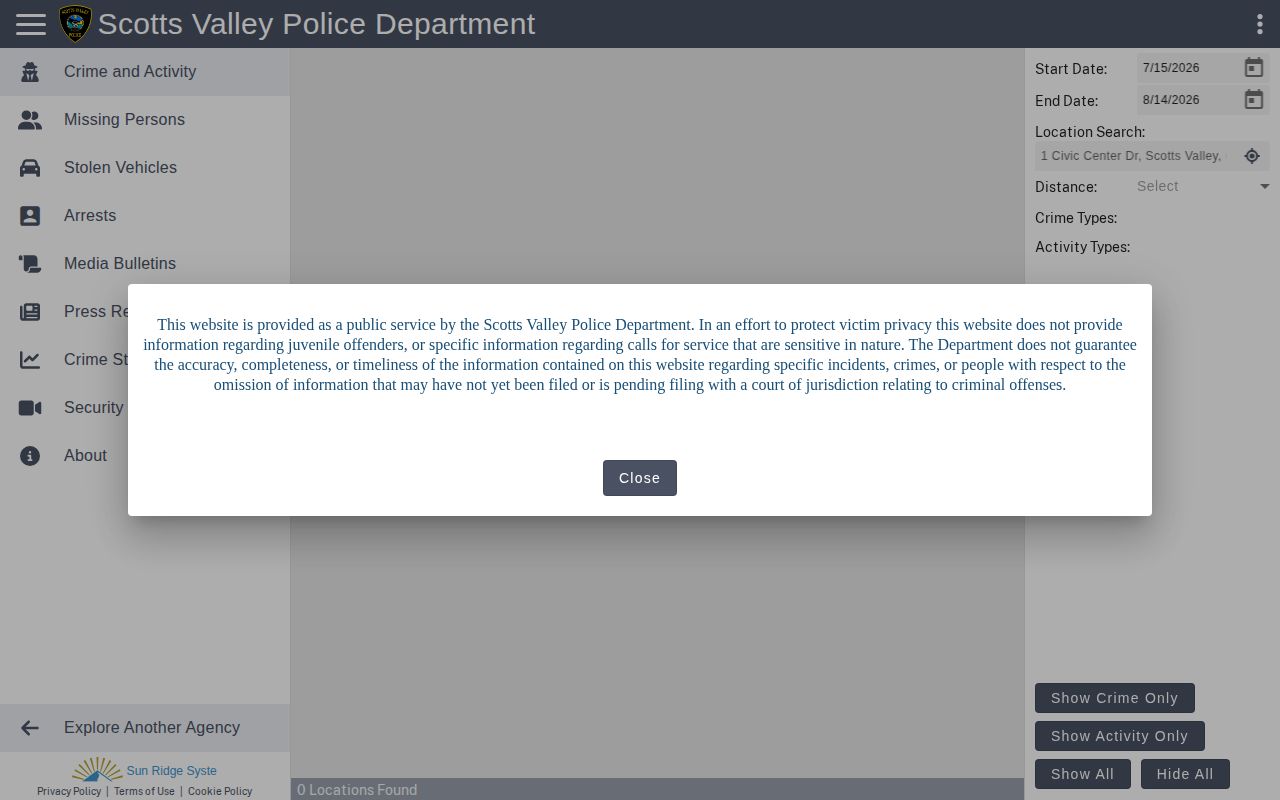Image resolution: width=1280 pixels, height=800 pixels.
Task: Click the Security camera video icon
Action: tap(30, 408)
